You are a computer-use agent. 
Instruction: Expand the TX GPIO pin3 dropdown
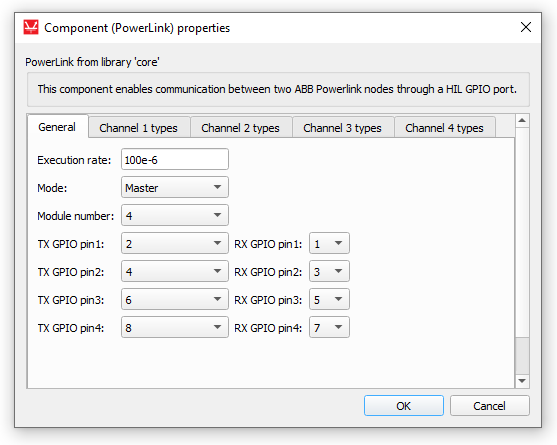[175, 299]
